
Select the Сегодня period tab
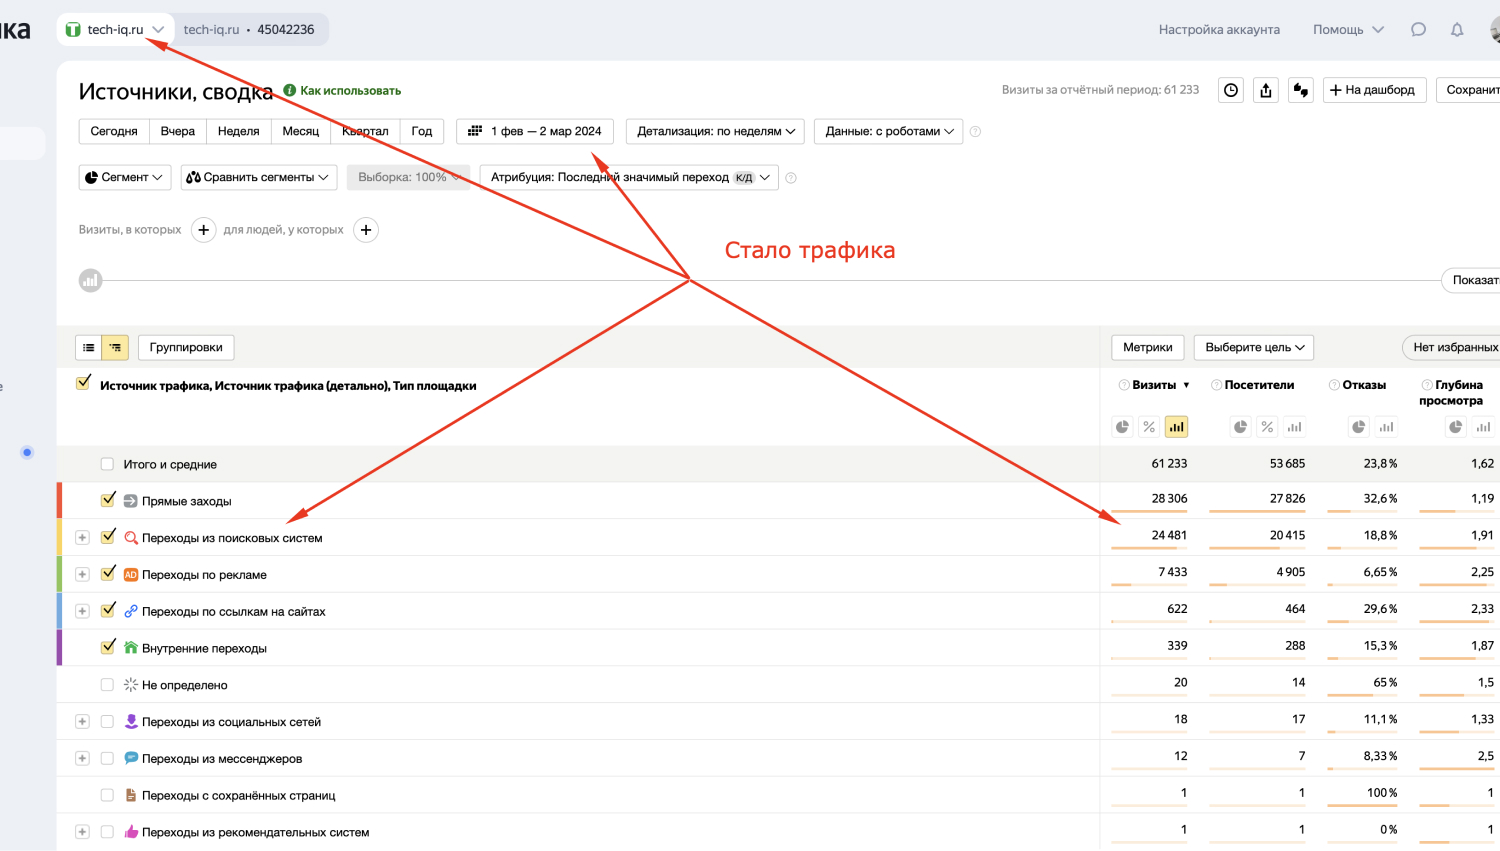click(114, 131)
